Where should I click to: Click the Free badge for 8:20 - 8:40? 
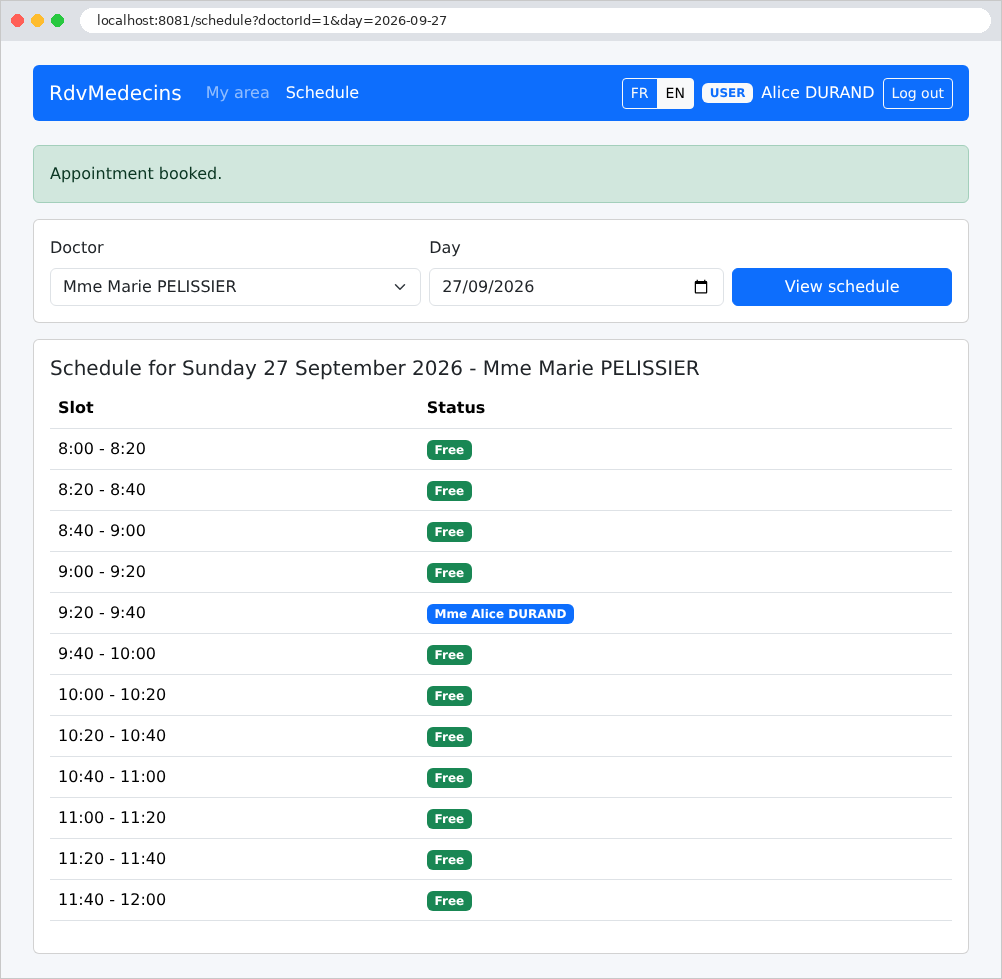coord(449,491)
